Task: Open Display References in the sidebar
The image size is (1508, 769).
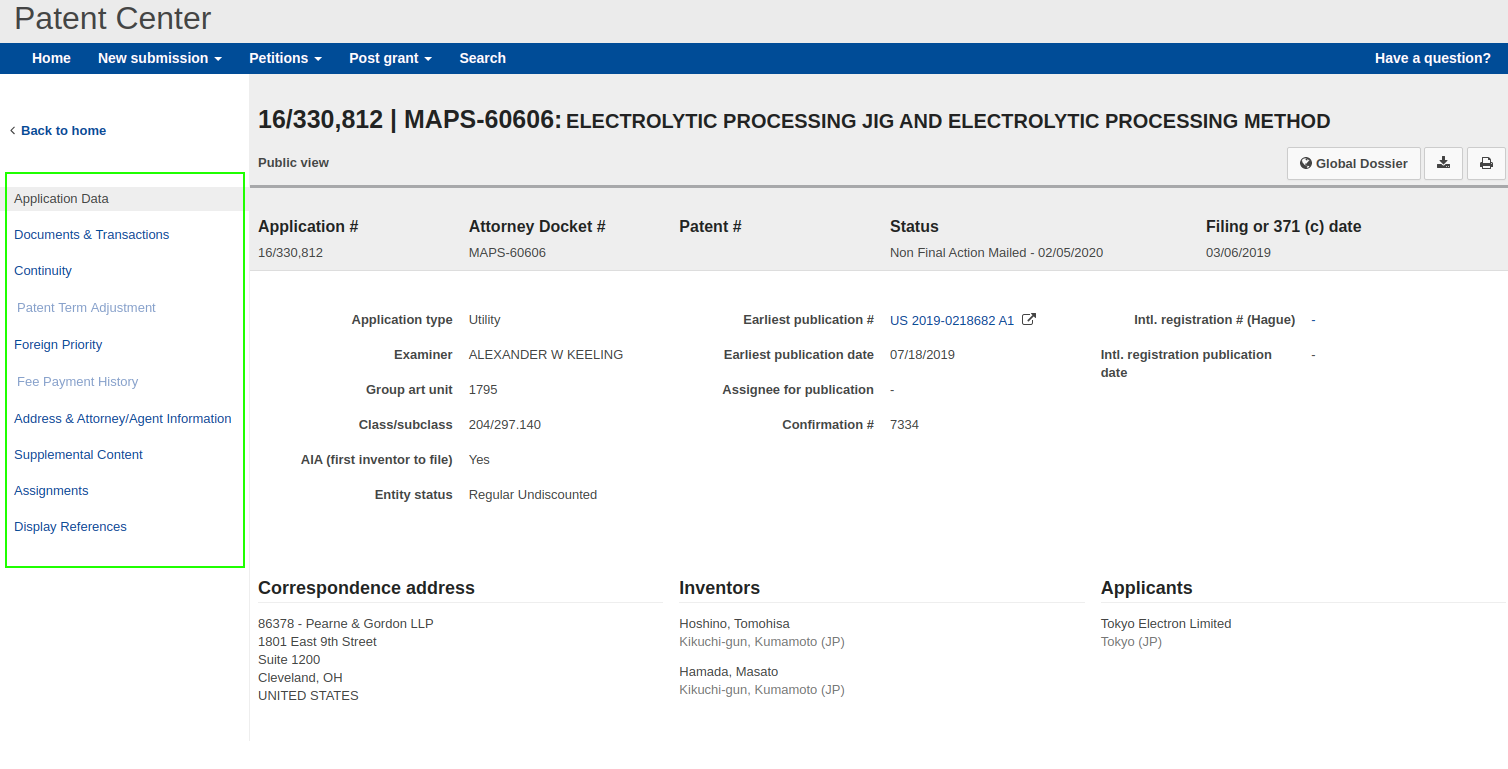Action: click(x=70, y=526)
